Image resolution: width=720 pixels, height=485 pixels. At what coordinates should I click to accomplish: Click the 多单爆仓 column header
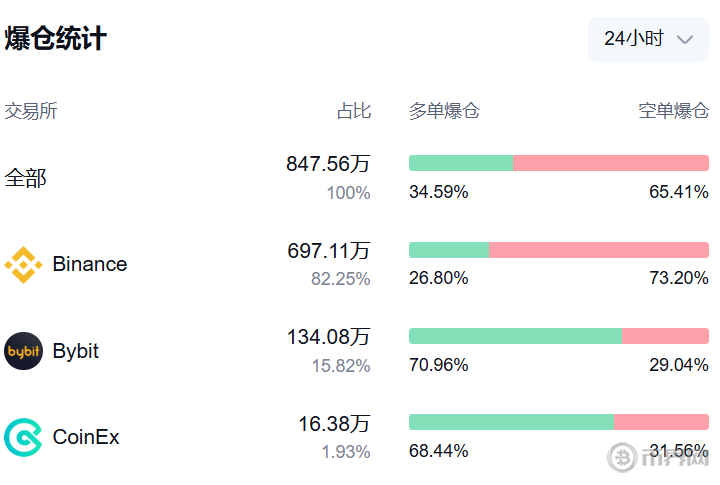tap(444, 111)
